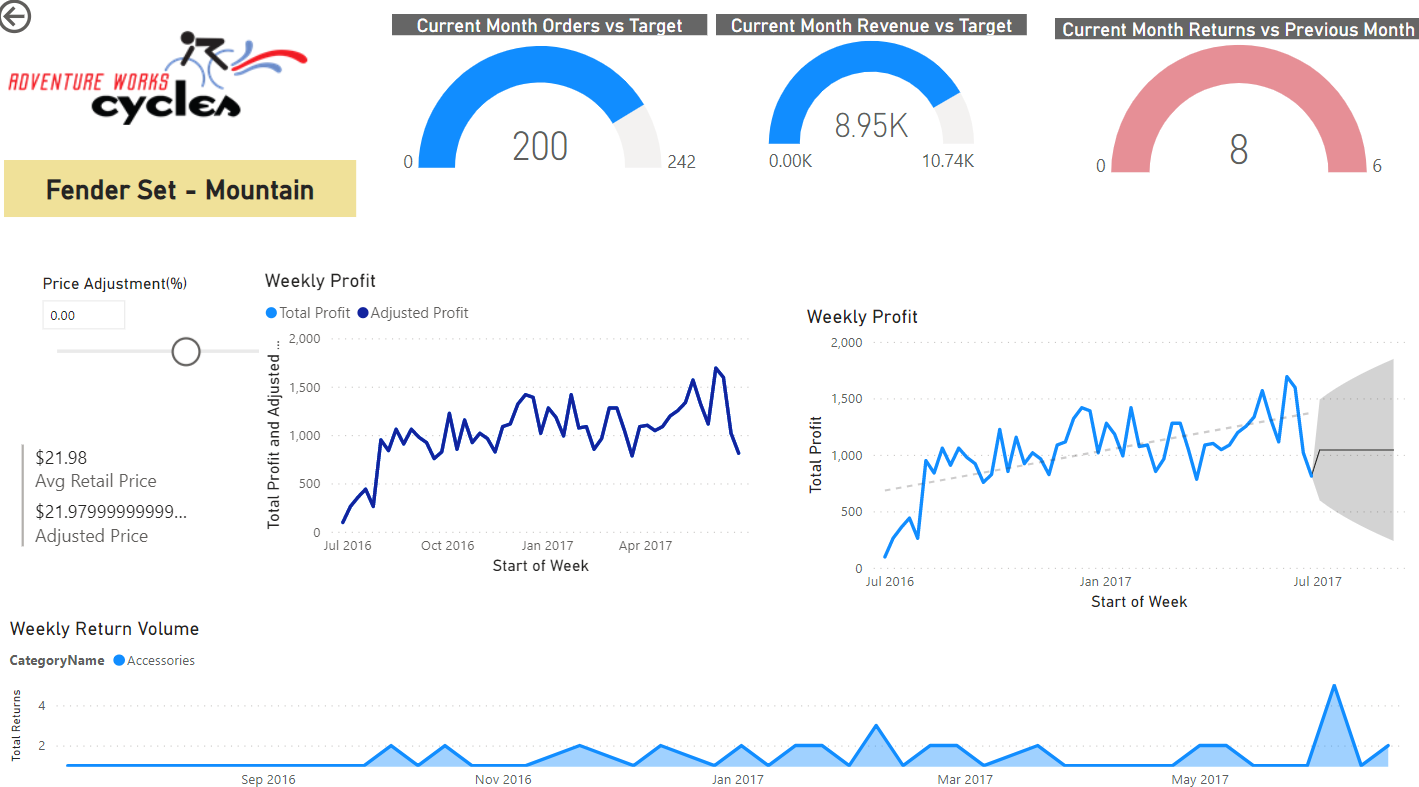
Task: Expand the CategoryName legend options
Action: coord(56,660)
